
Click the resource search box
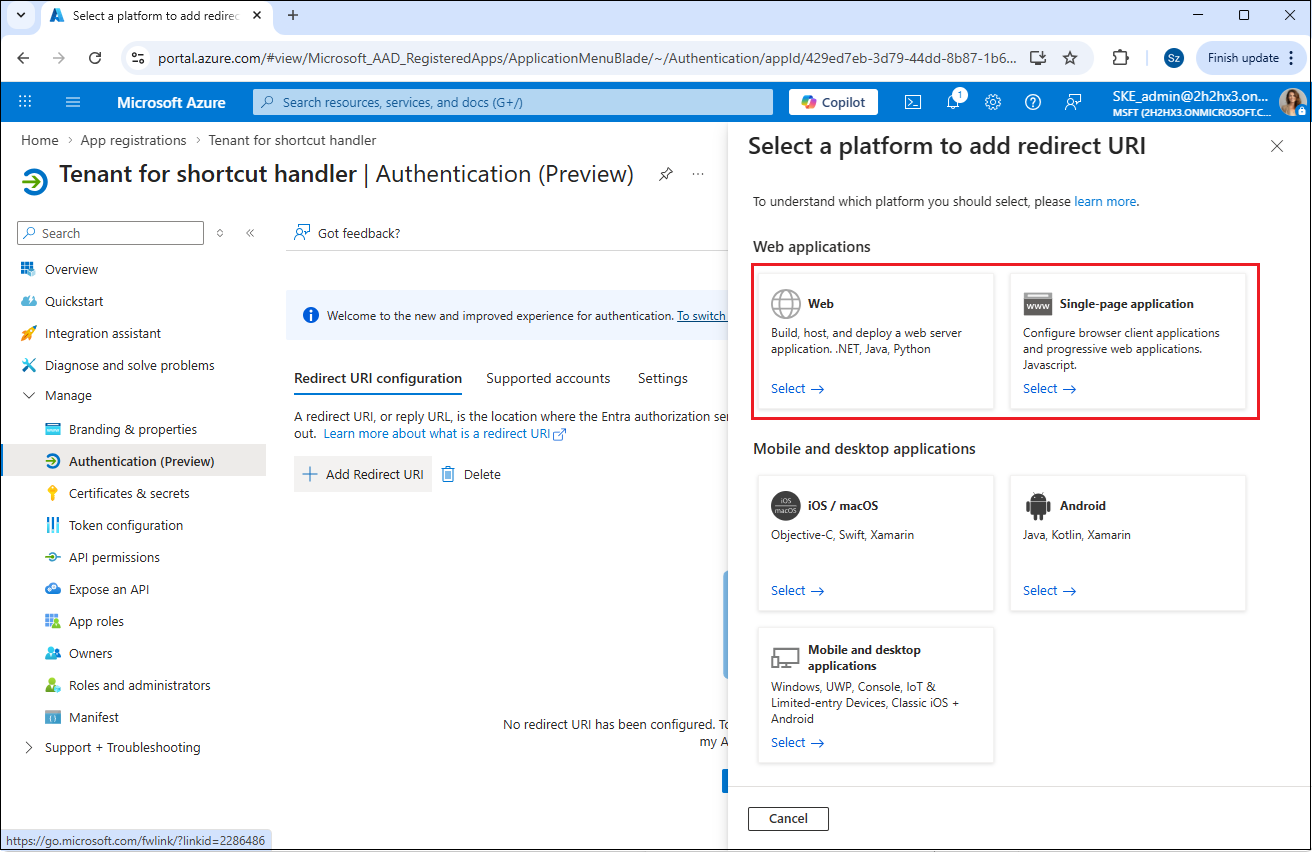[x=512, y=102]
